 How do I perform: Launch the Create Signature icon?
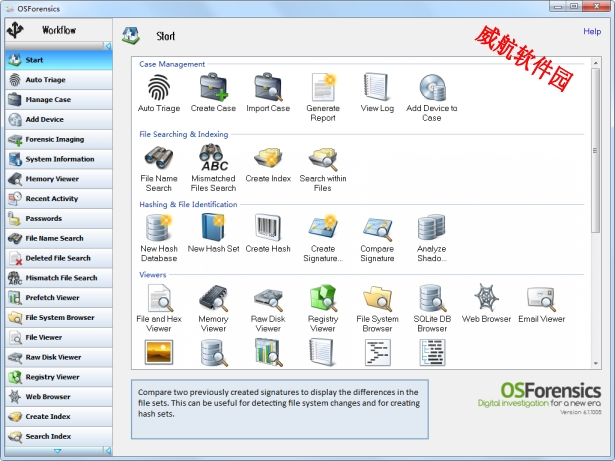click(323, 228)
